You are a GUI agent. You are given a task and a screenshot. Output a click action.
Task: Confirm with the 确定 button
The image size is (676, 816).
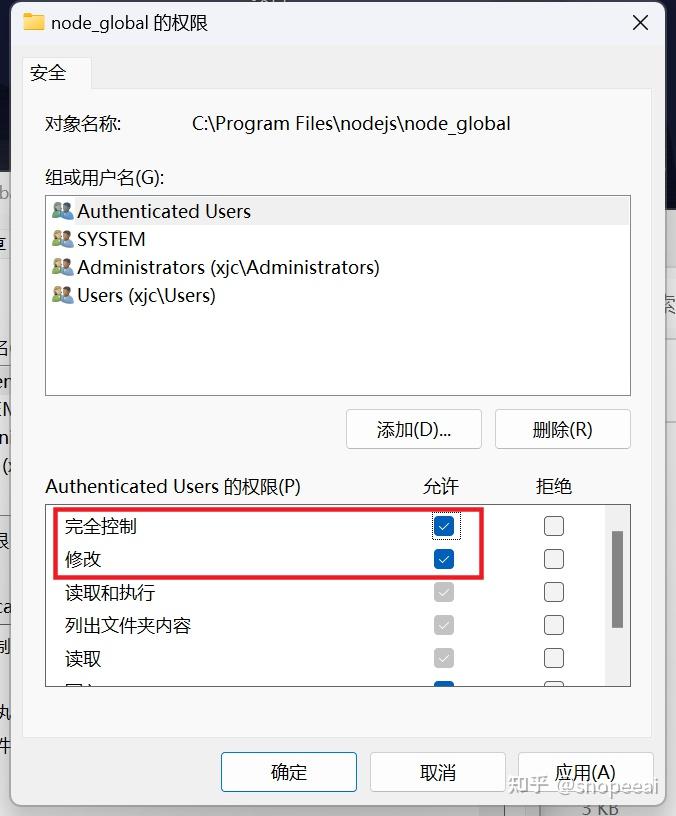point(289,772)
